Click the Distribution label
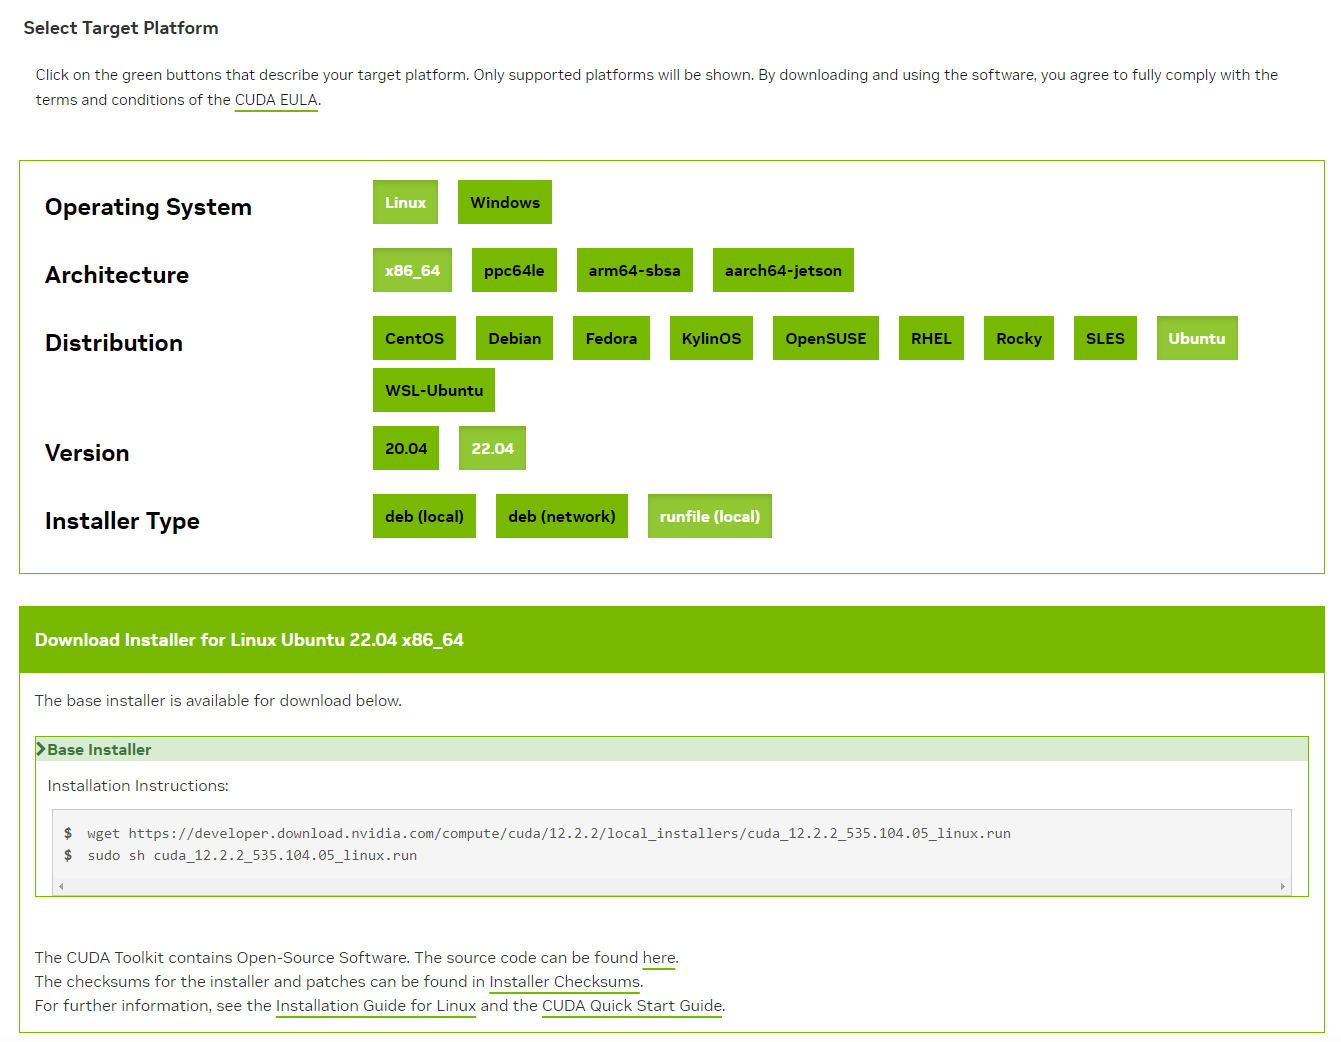The width and height of the screenshot is (1341, 1042). pyautogui.click(x=114, y=343)
